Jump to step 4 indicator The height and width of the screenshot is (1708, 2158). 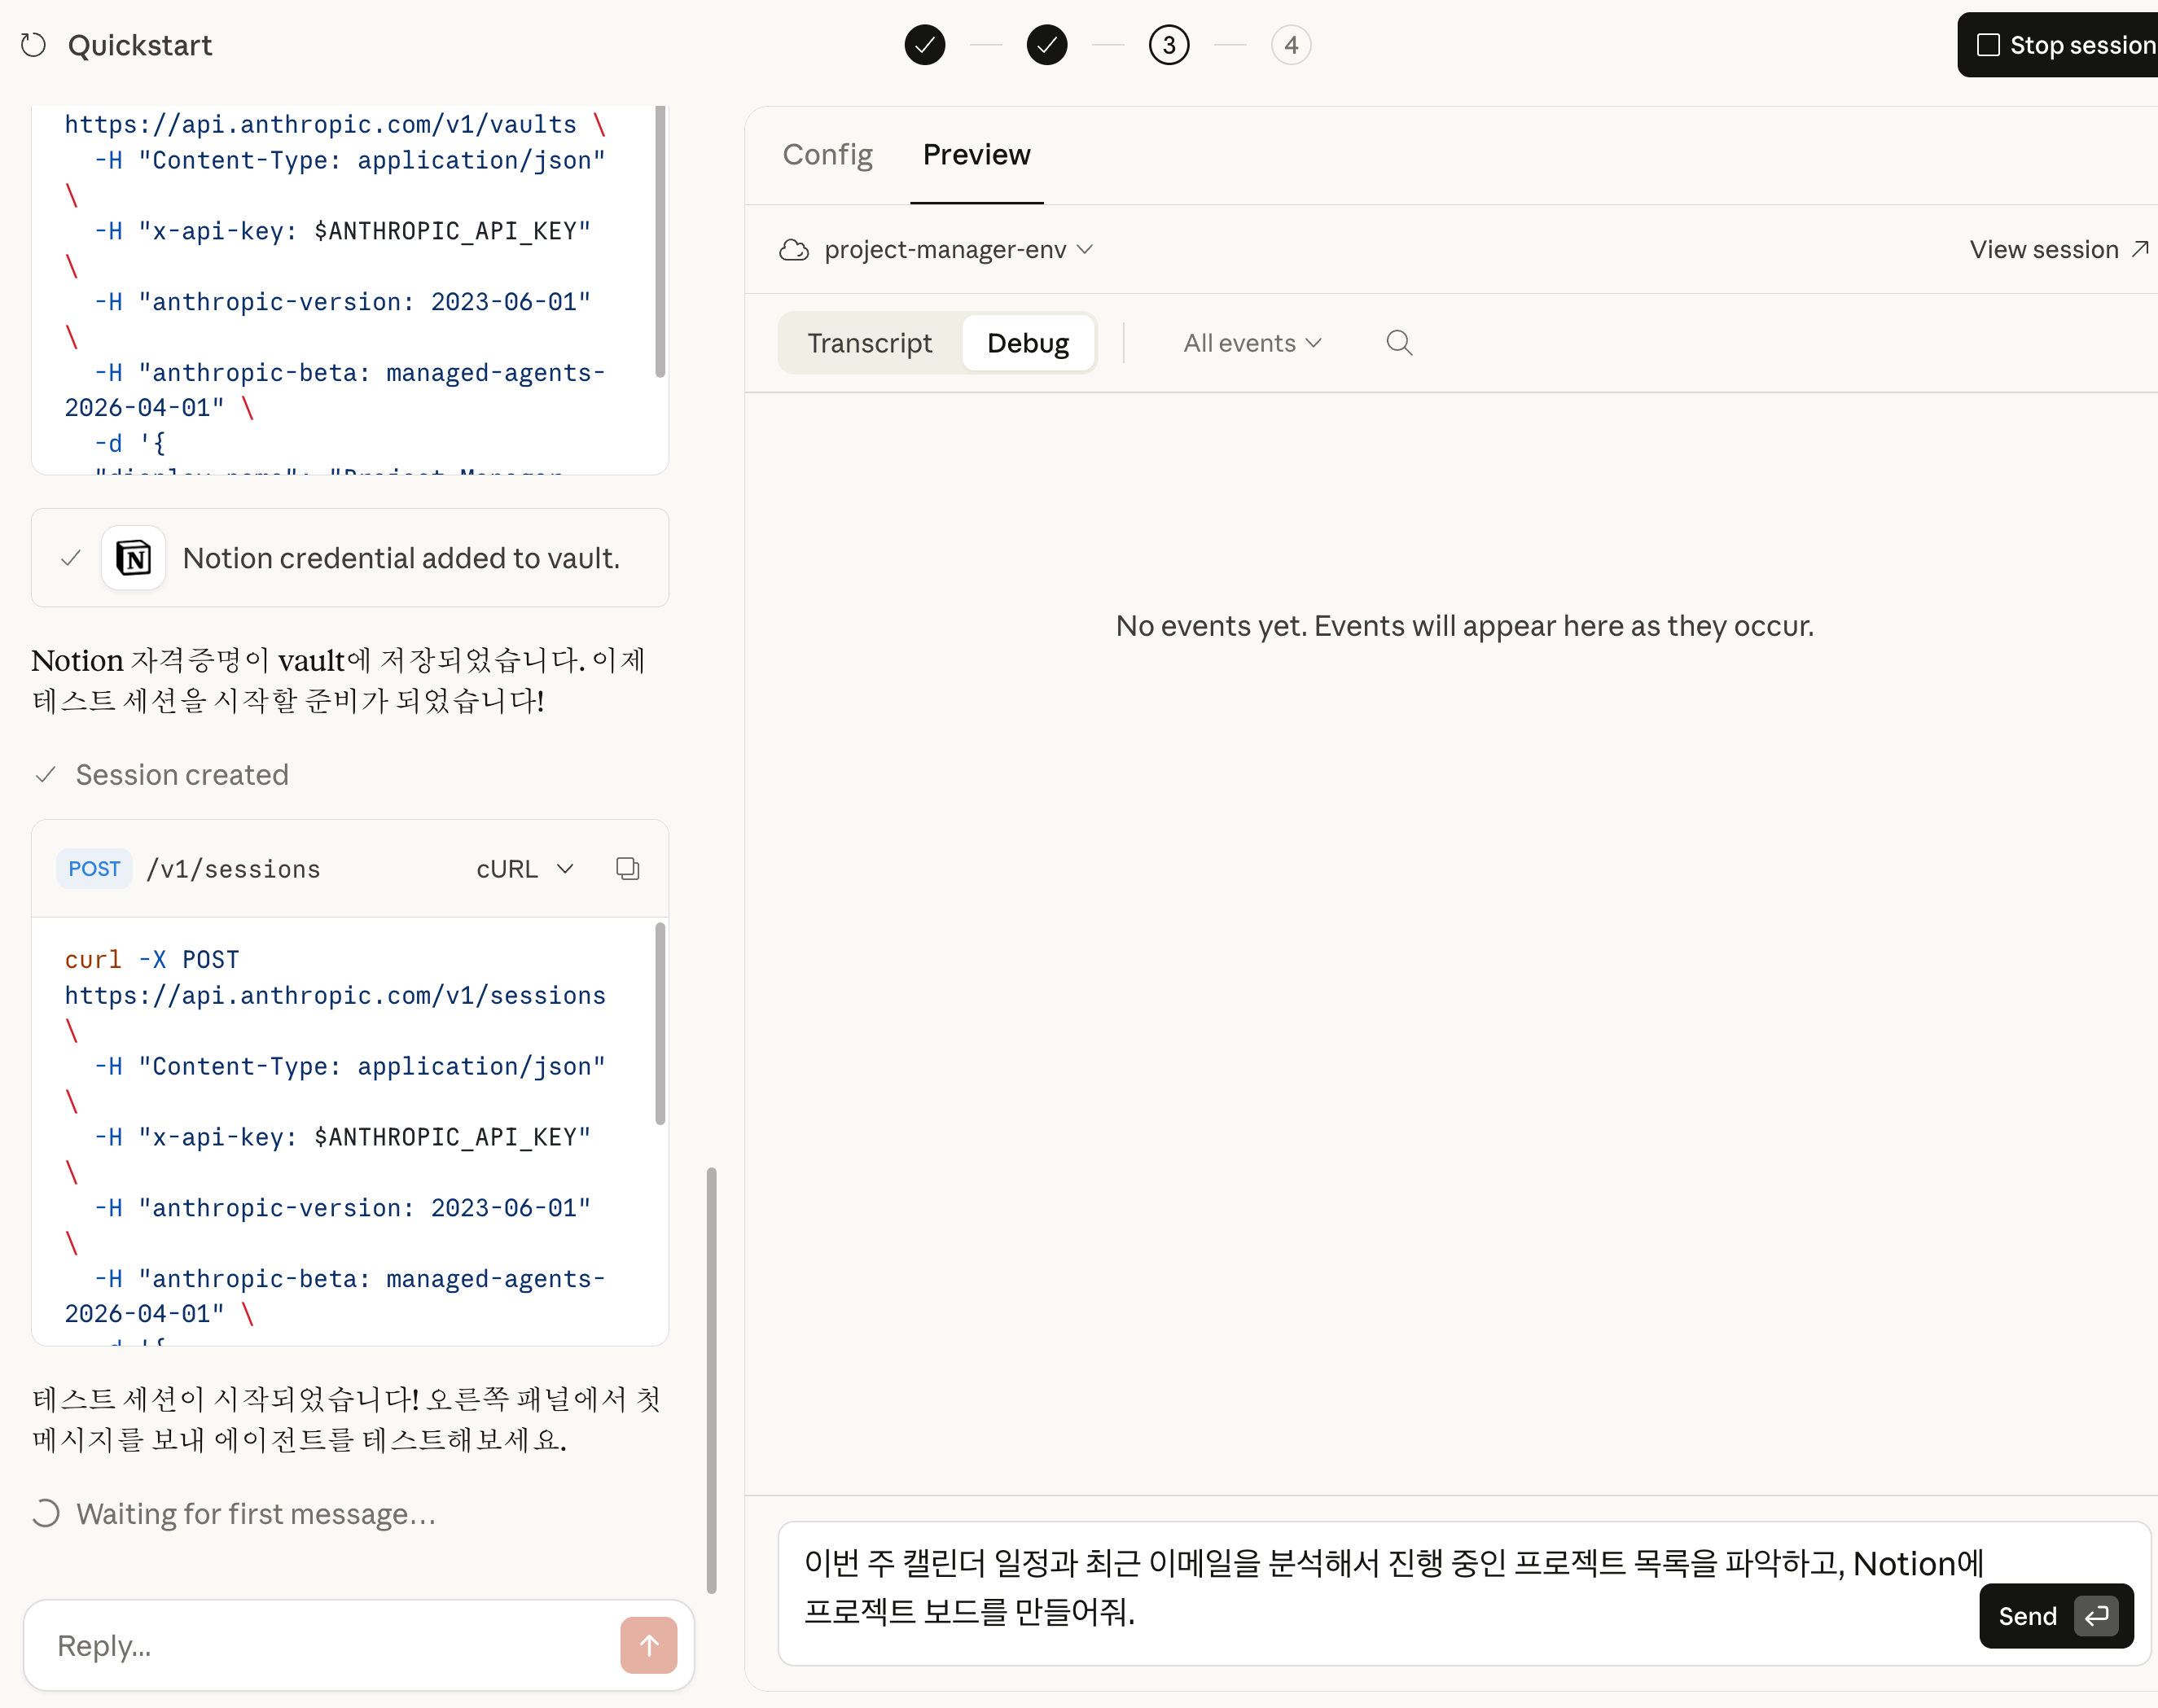click(x=1290, y=45)
